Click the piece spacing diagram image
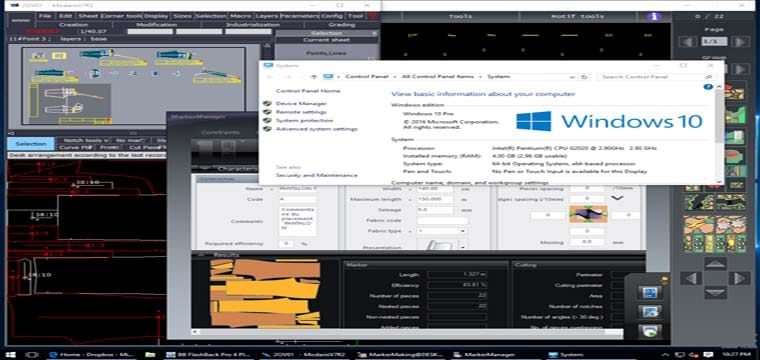The height and width of the screenshot is (360, 760). (x=587, y=214)
